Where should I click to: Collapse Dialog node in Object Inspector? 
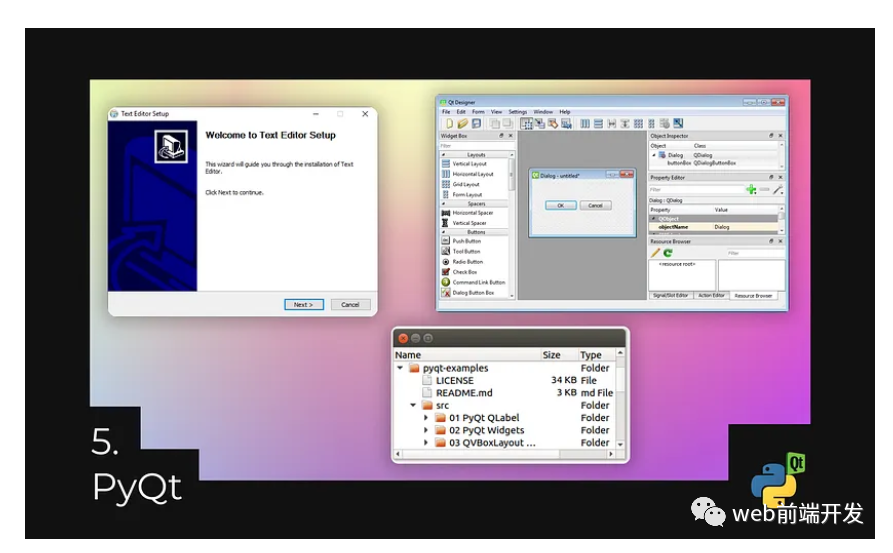coord(654,154)
